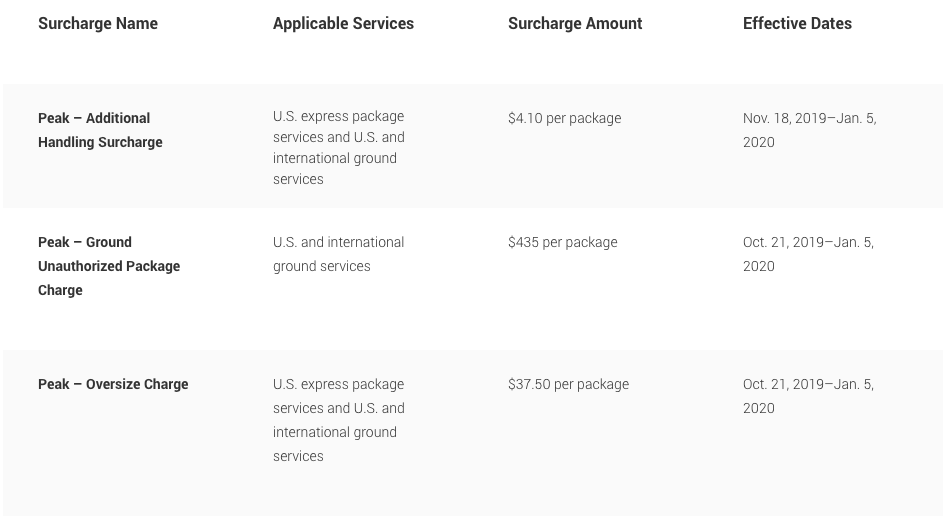Select the Peak – Ground Unauthorized Package Charge name
Screen dimensions: 946x519
(109, 266)
